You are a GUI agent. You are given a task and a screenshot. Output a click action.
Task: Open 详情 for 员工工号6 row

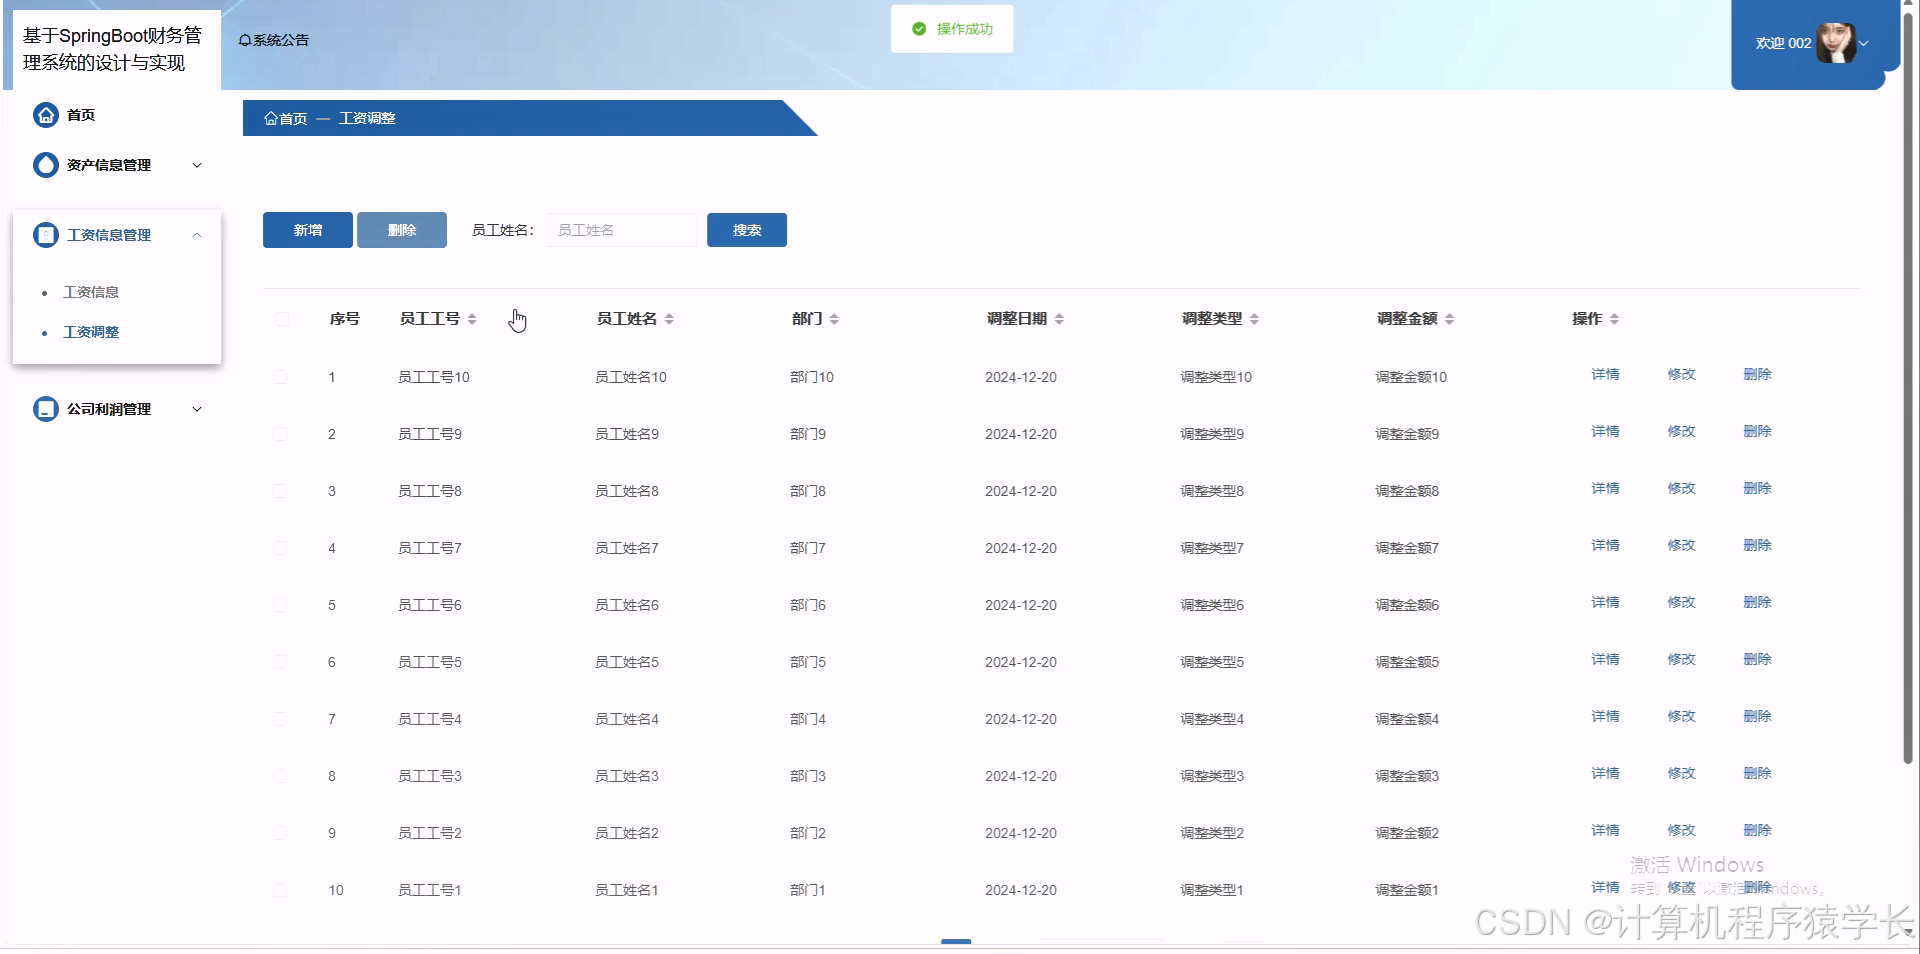click(x=1605, y=602)
